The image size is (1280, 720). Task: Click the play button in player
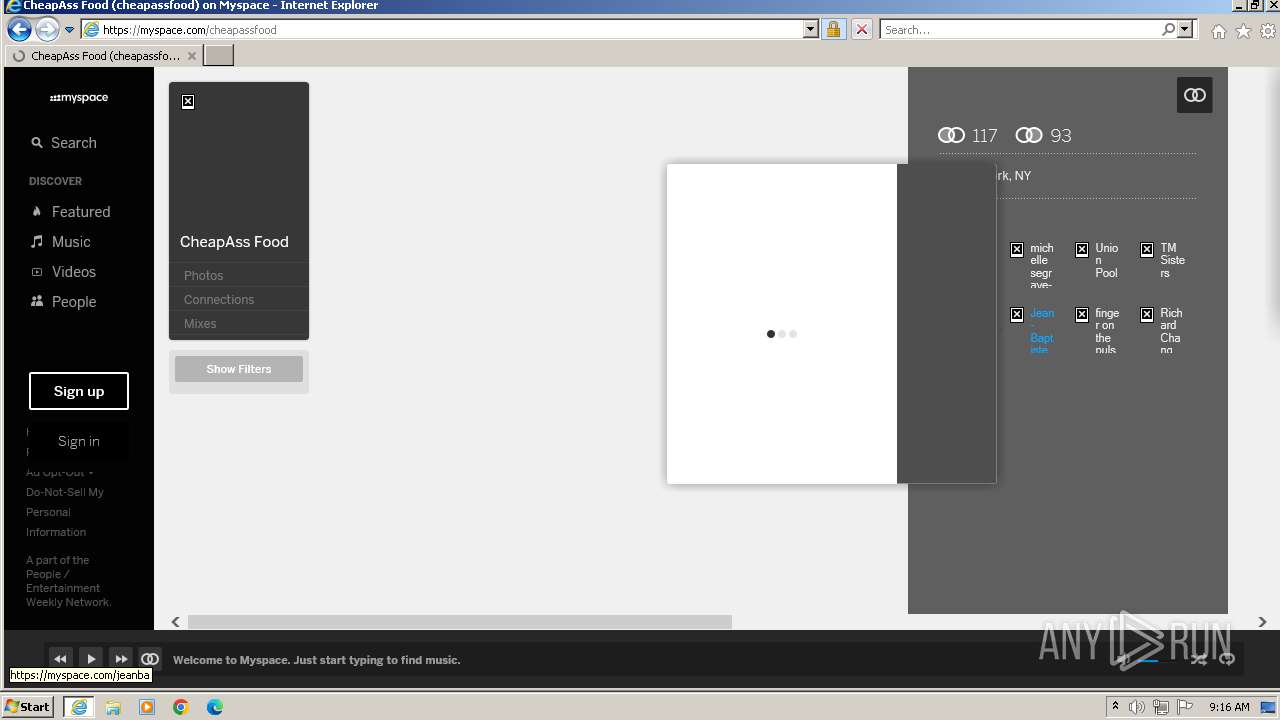pos(90,659)
